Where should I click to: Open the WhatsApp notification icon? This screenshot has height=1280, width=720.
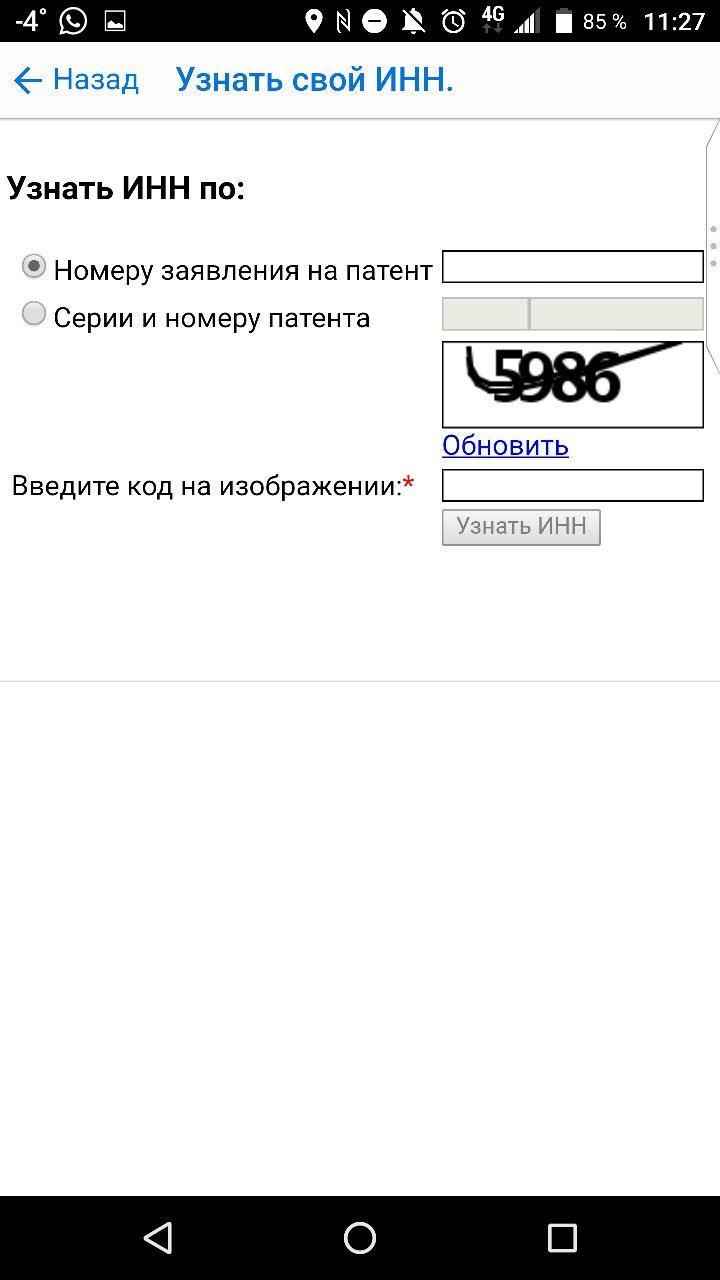[x=73, y=21]
